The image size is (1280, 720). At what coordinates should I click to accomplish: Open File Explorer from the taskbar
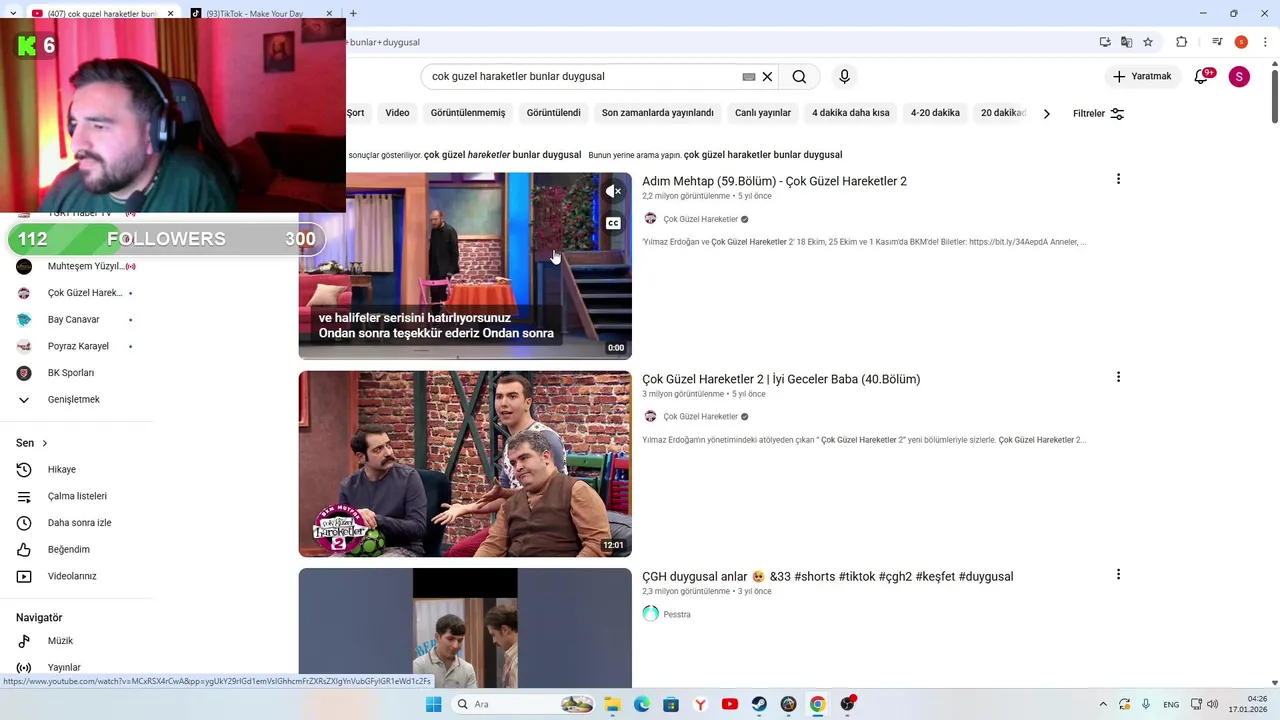tap(612, 704)
